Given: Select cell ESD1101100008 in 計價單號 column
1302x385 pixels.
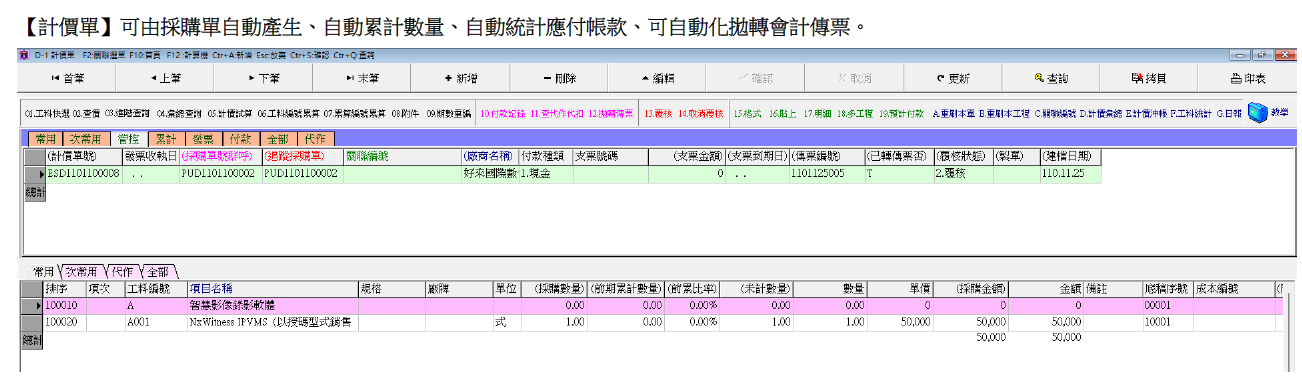Looking at the screenshot, I should 84,174.
